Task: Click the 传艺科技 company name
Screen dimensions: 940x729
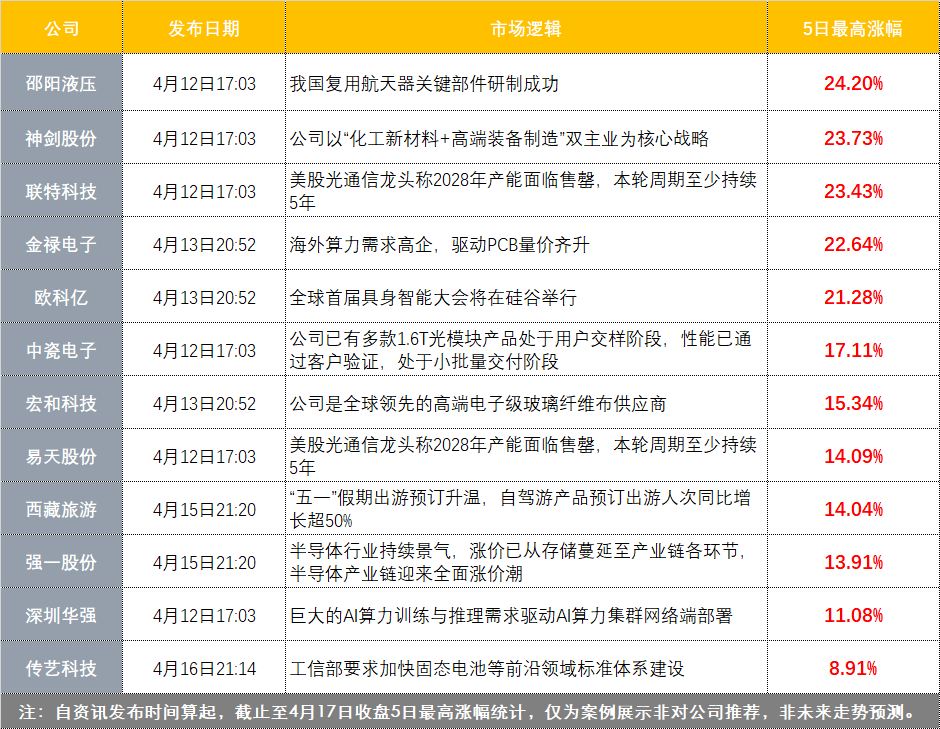Action: [61, 668]
